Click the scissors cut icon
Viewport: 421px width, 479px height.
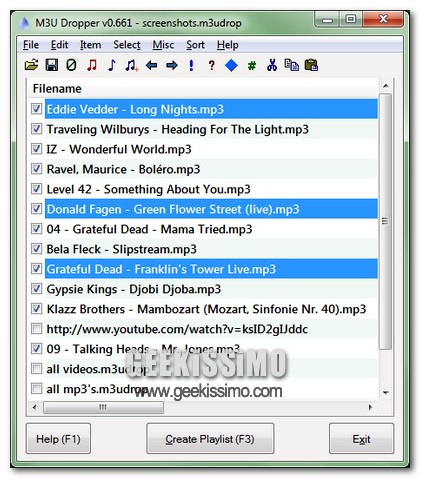tap(272, 65)
